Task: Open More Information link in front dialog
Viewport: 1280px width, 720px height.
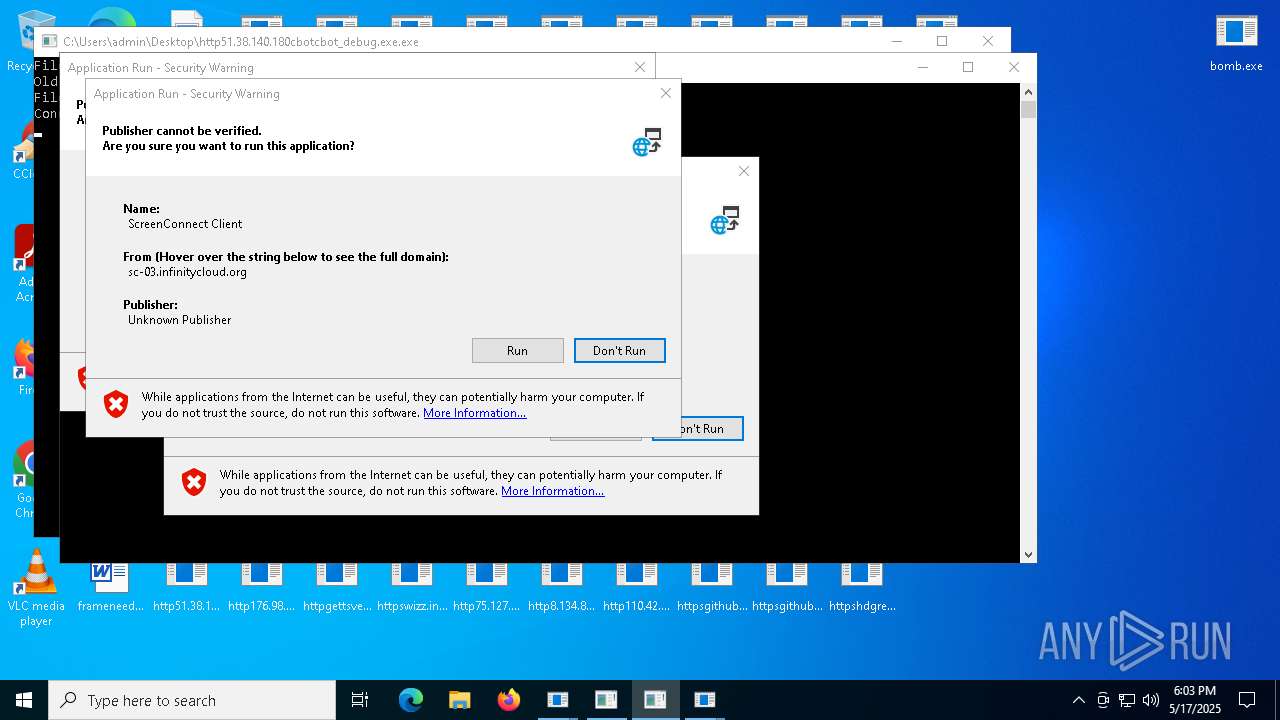Action: tap(474, 413)
